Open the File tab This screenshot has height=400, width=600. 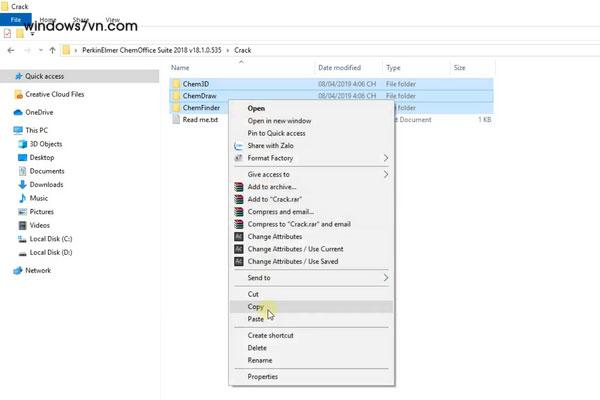tap(17, 19)
